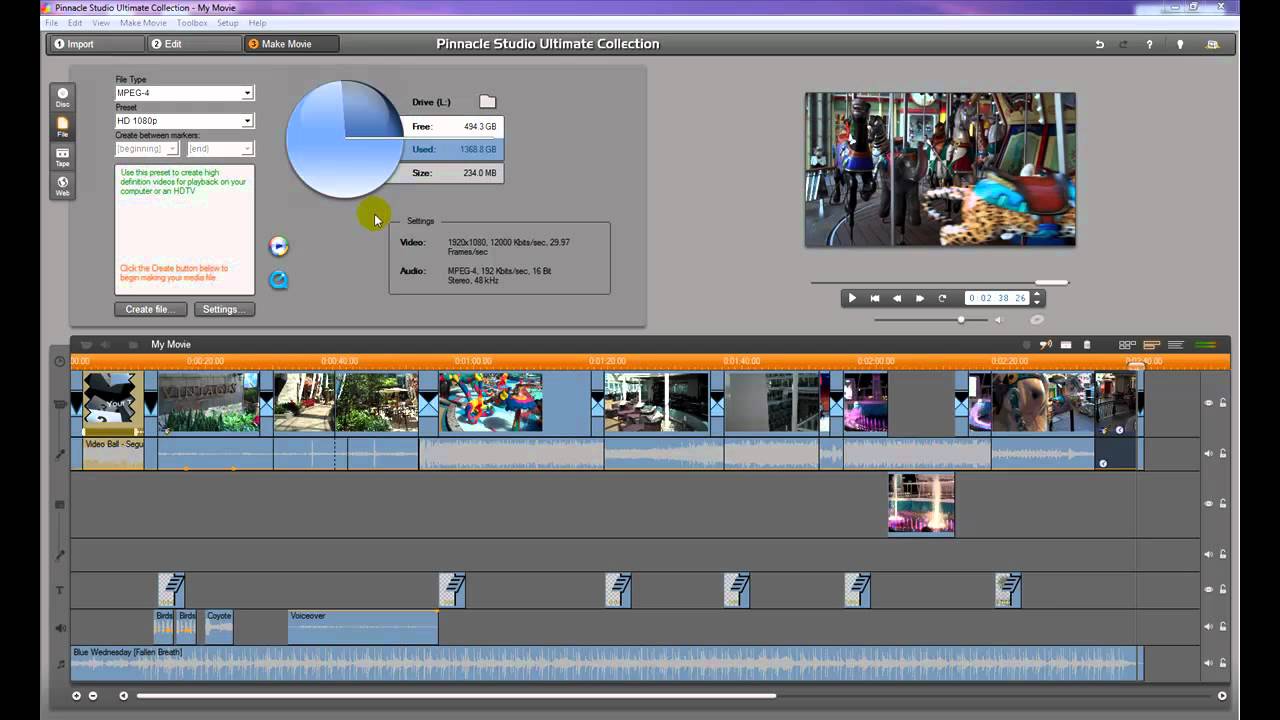This screenshot has height=720, width=1280.
Task: Zoom in timeline with plus button
Action: pyautogui.click(x=76, y=696)
